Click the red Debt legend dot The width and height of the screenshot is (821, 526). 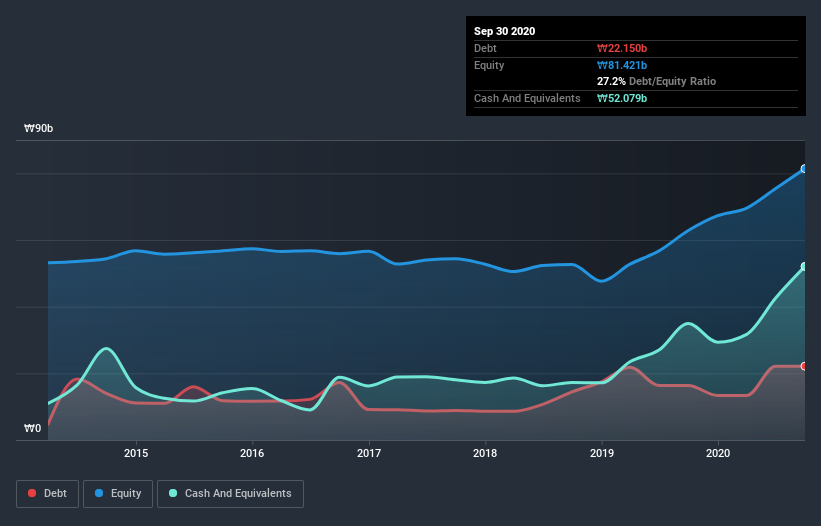[x=32, y=493]
